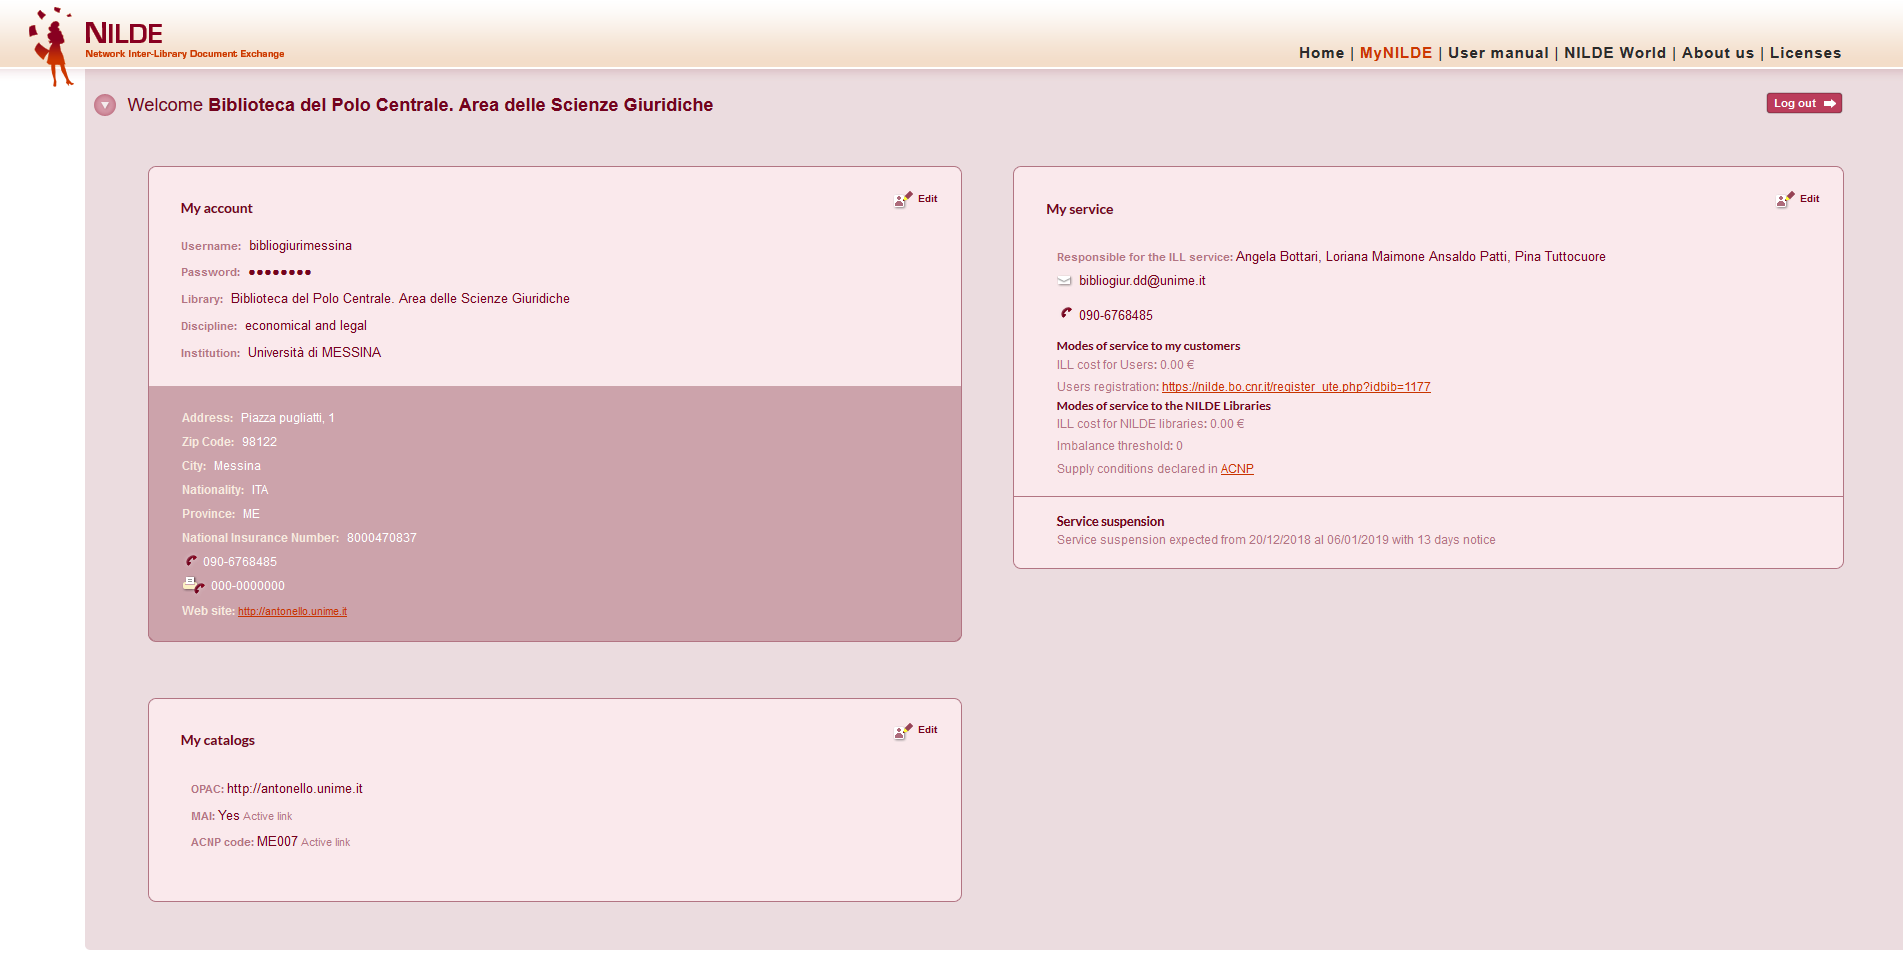This screenshot has width=1903, height=960.
Task: Click the MAI Active link
Action: click(x=268, y=817)
